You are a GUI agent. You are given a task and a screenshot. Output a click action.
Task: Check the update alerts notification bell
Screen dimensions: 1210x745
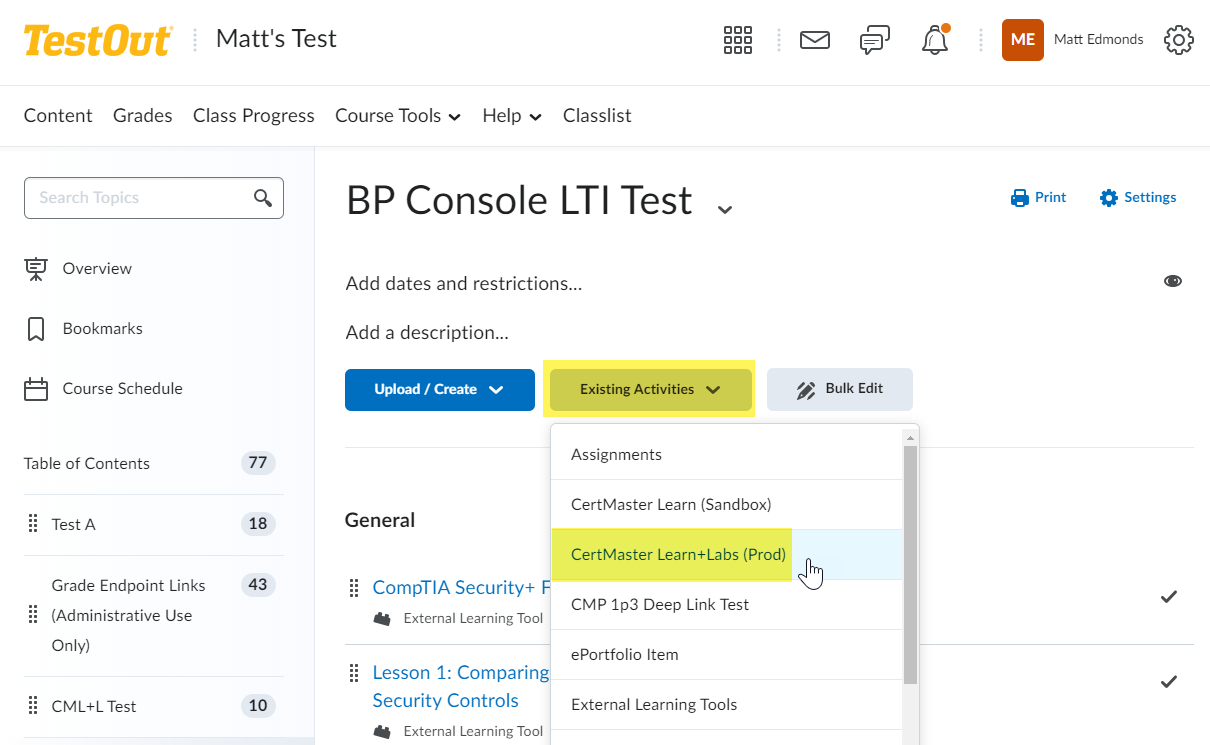coord(934,40)
